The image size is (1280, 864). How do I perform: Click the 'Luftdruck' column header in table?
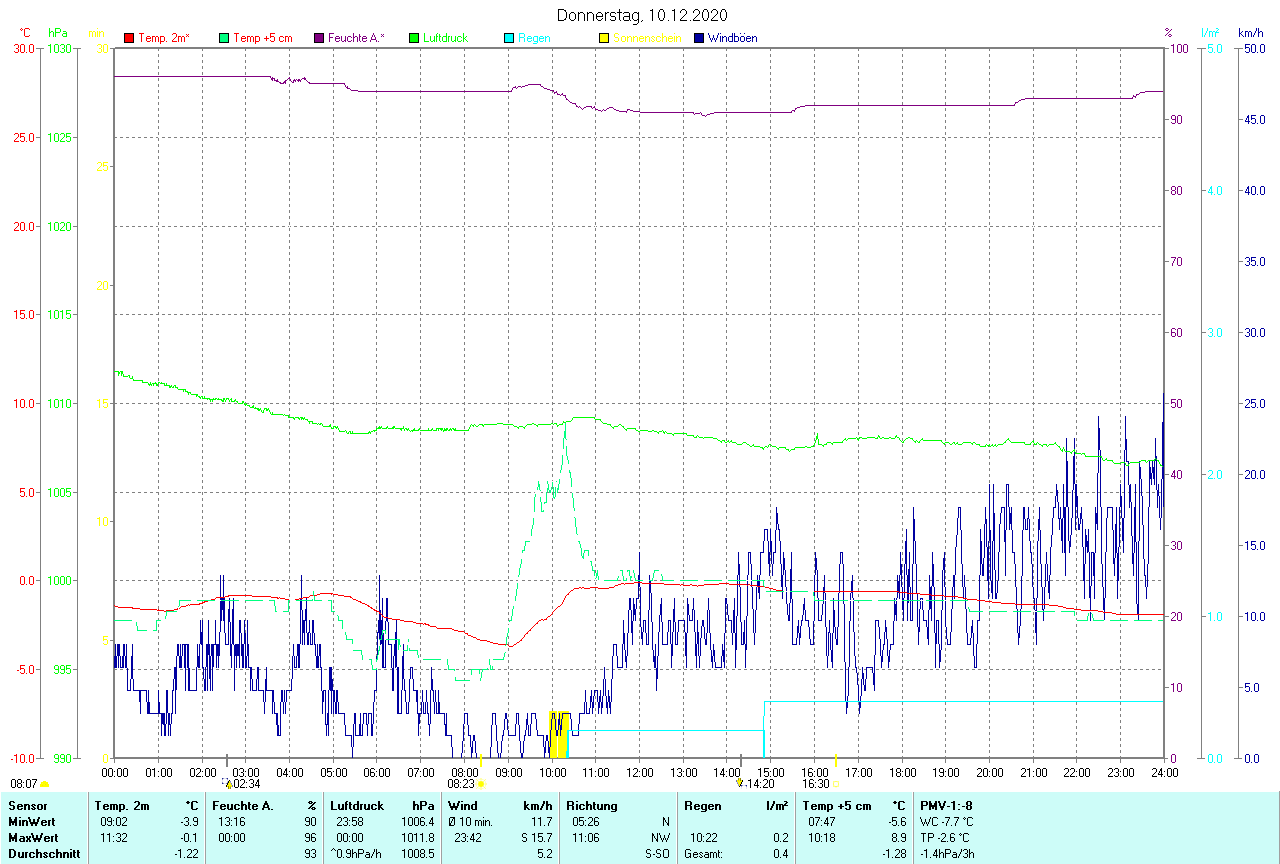pos(358,806)
